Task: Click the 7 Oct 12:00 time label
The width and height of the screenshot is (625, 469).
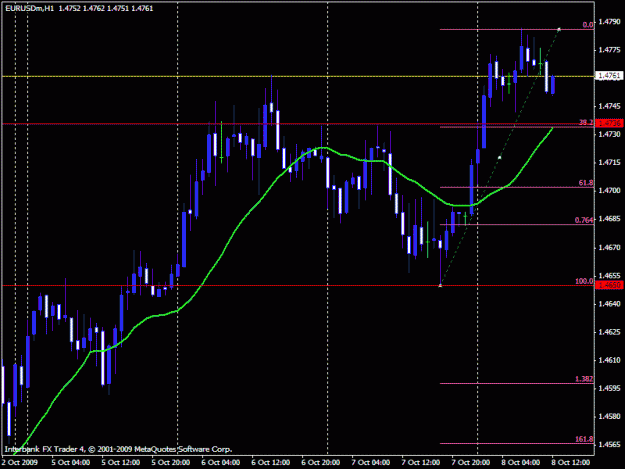Action: [421, 462]
